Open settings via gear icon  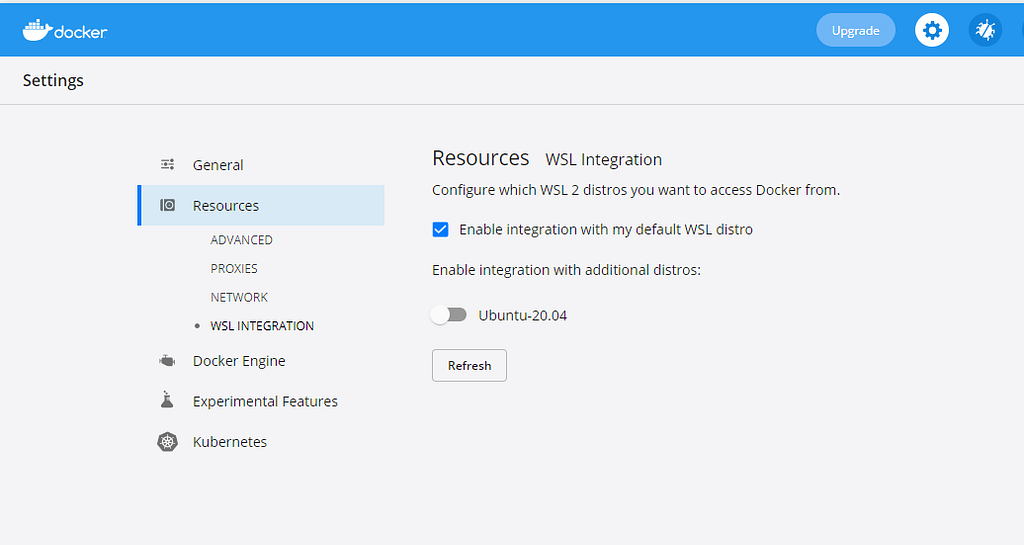coord(932,30)
